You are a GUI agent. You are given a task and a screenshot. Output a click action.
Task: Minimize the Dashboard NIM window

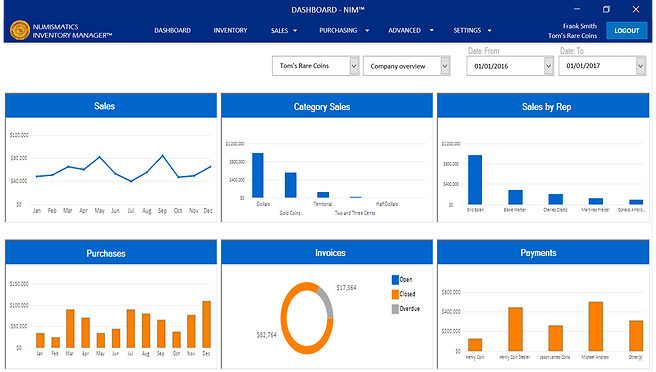click(x=577, y=9)
